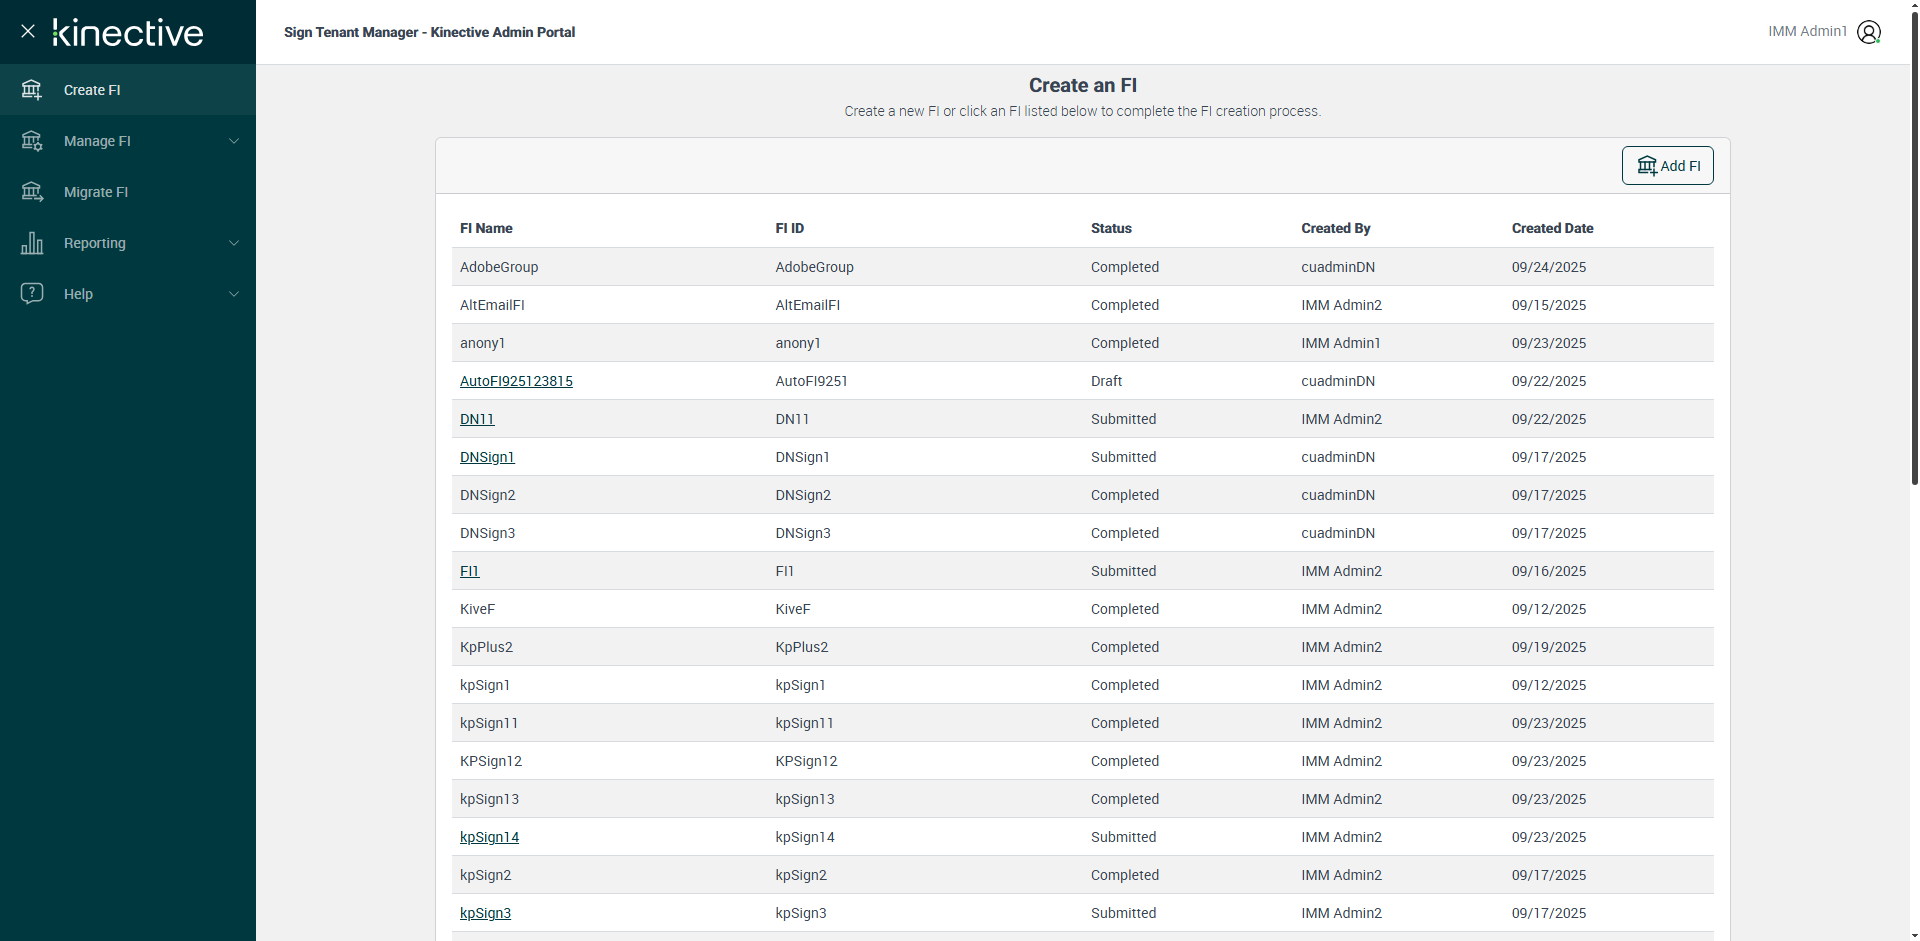Click the Reporting bar chart icon
1920x941 pixels.
click(x=32, y=243)
